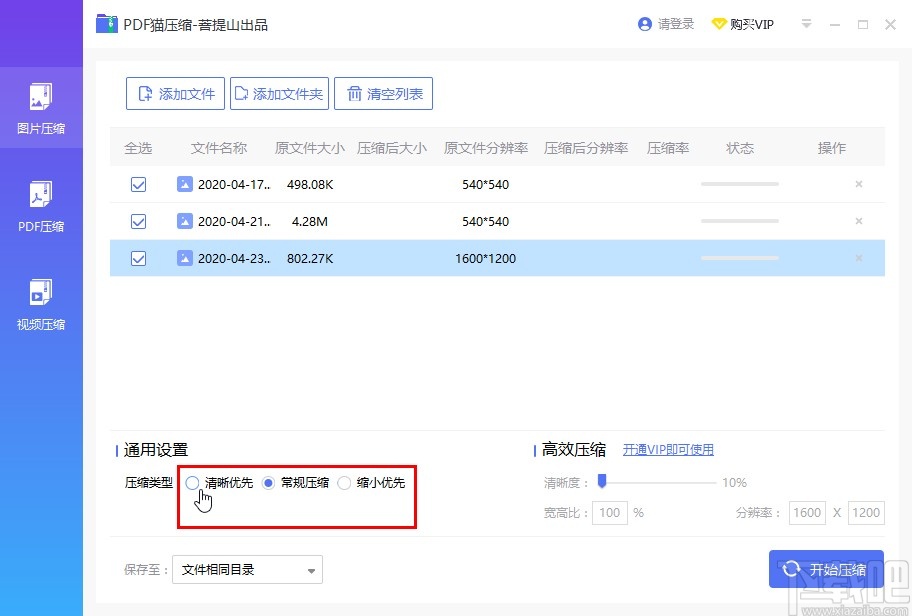Viewport: 912px width, 616px height.
Task: Select the 清晰优先 radio option
Action: [x=193, y=483]
